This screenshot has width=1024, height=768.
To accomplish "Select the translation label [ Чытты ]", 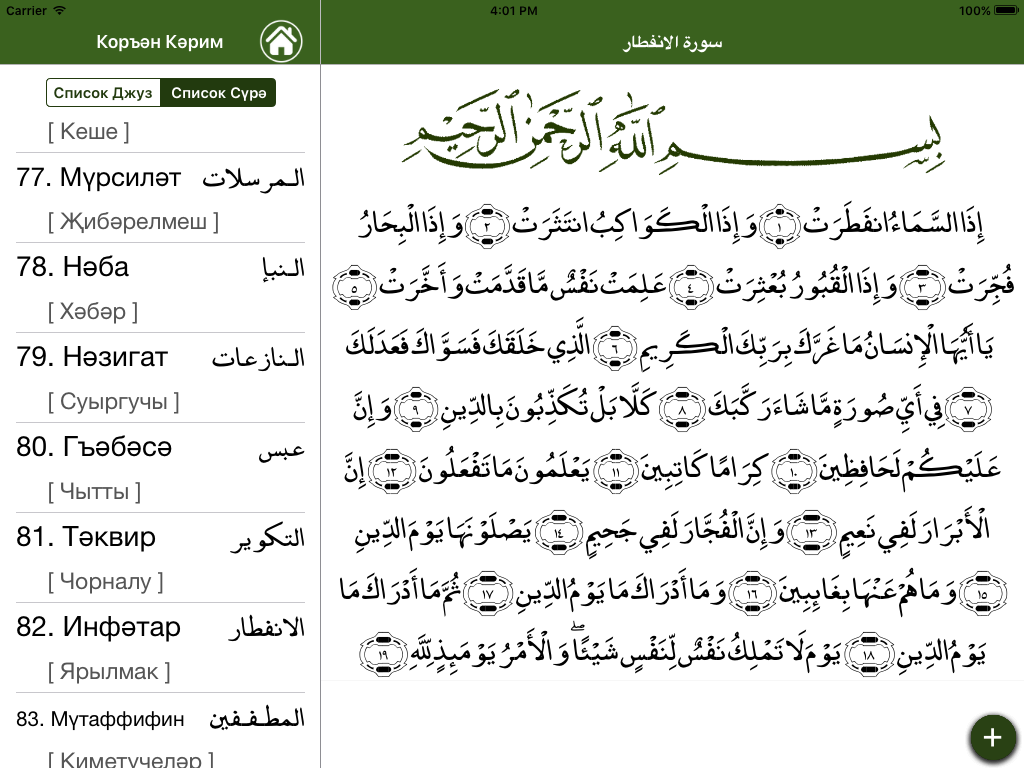I will click(94, 491).
